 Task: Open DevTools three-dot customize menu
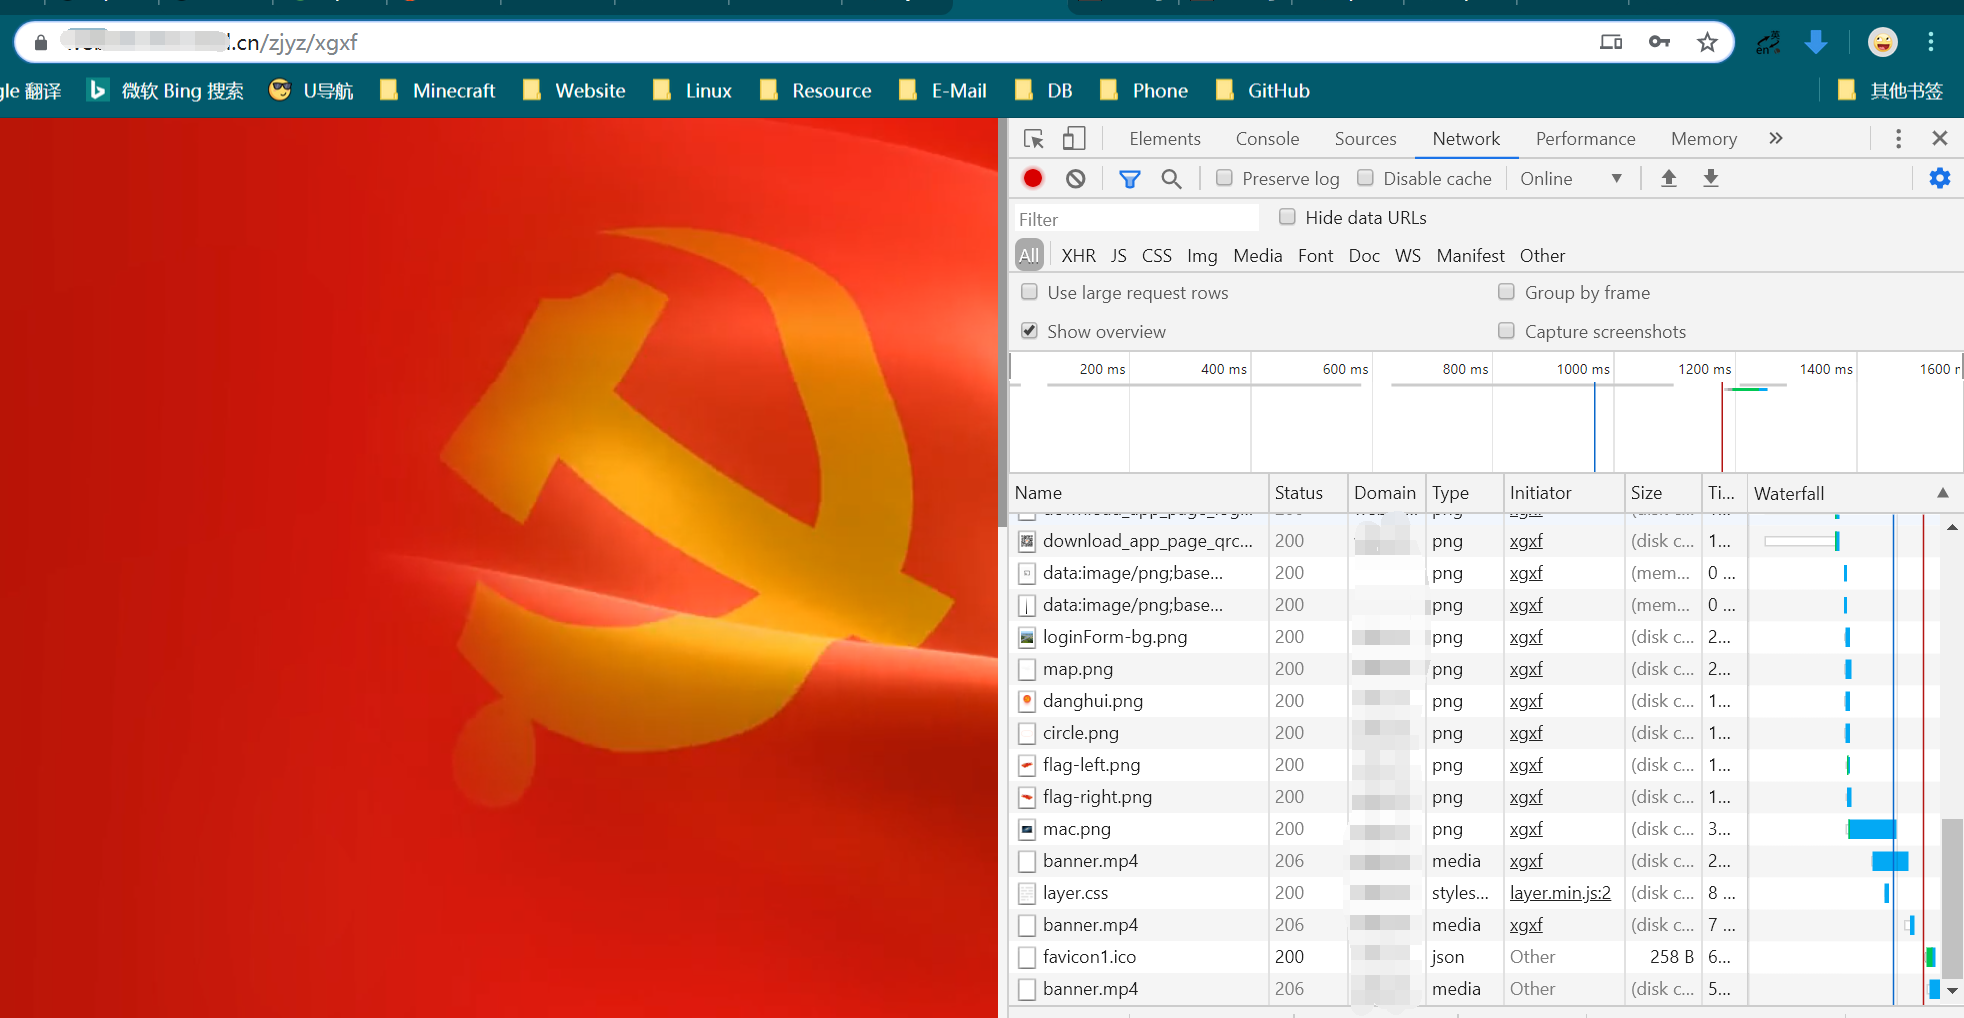(1898, 139)
